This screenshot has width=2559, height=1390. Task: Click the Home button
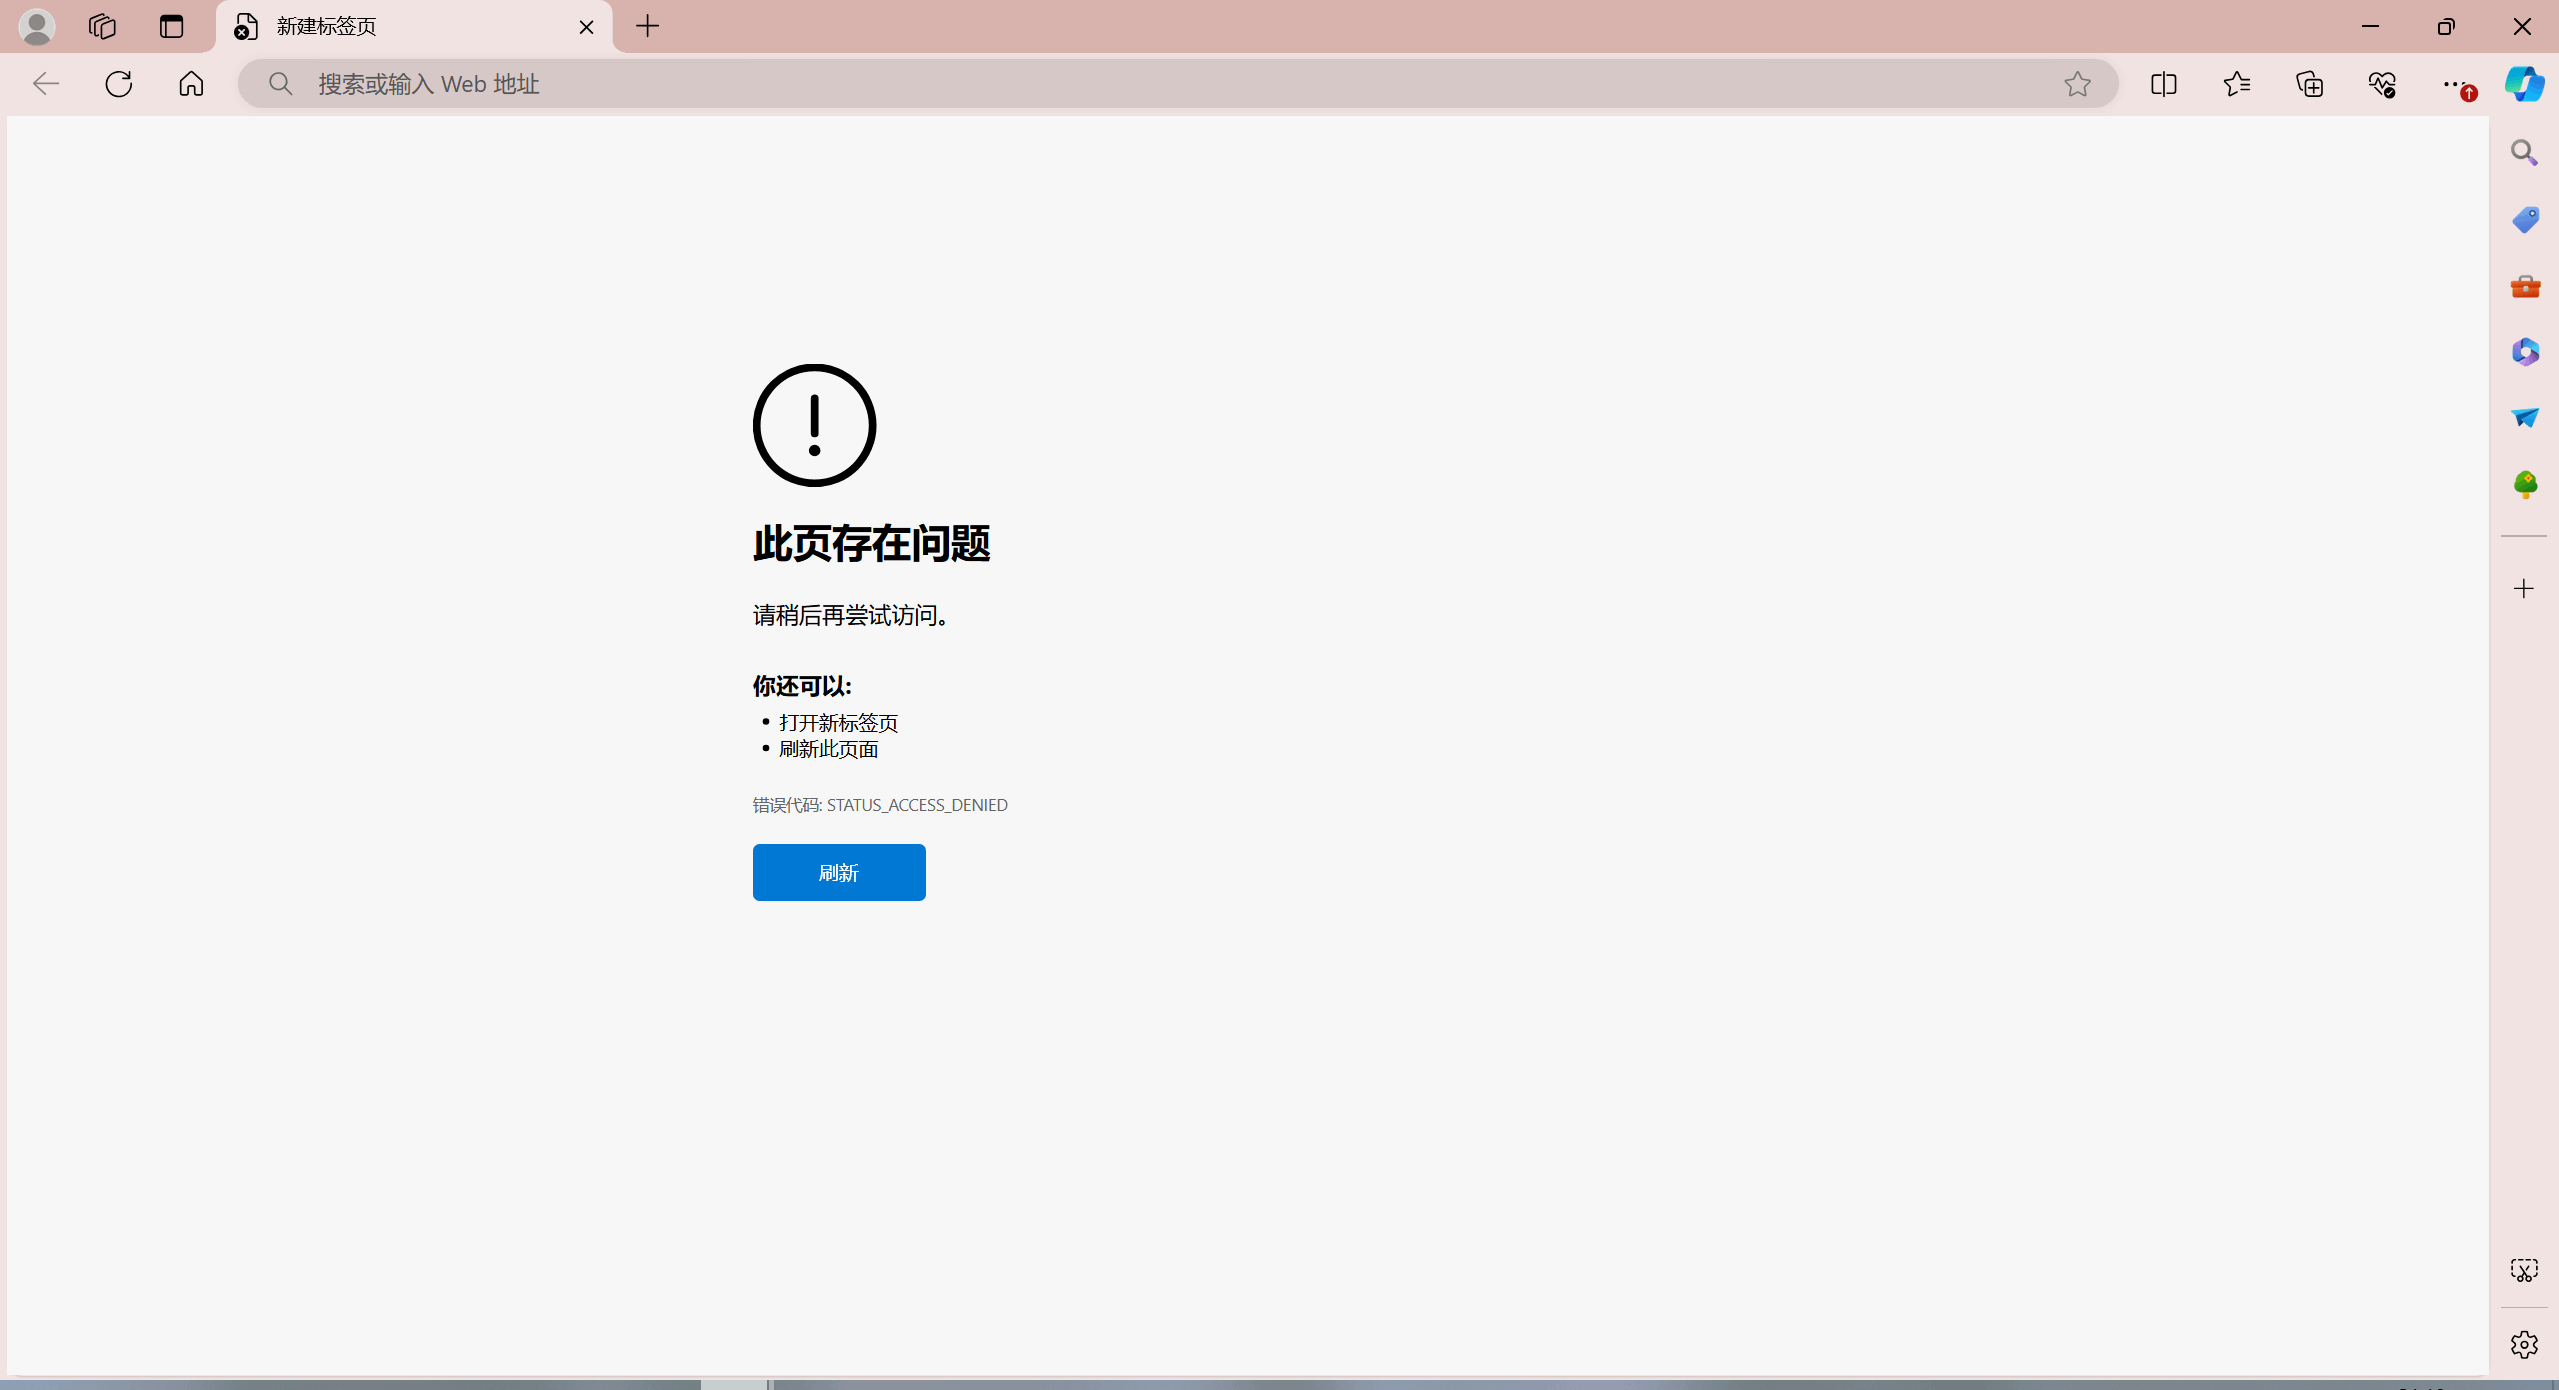pyautogui.click(x=191, y=84)
